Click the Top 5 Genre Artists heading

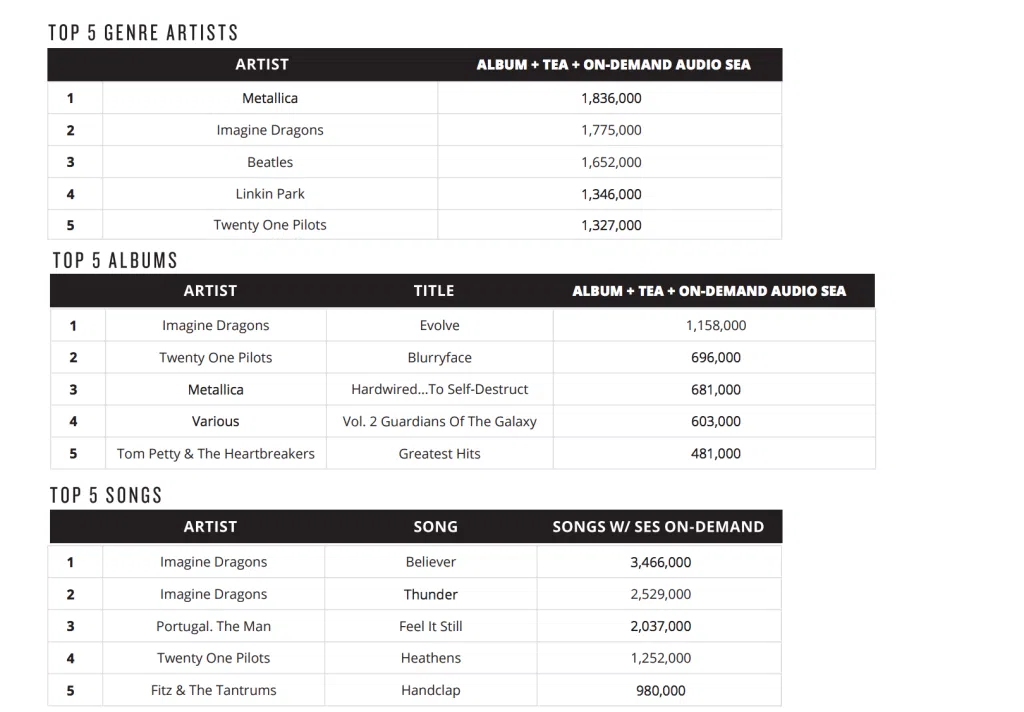point(143,32)
